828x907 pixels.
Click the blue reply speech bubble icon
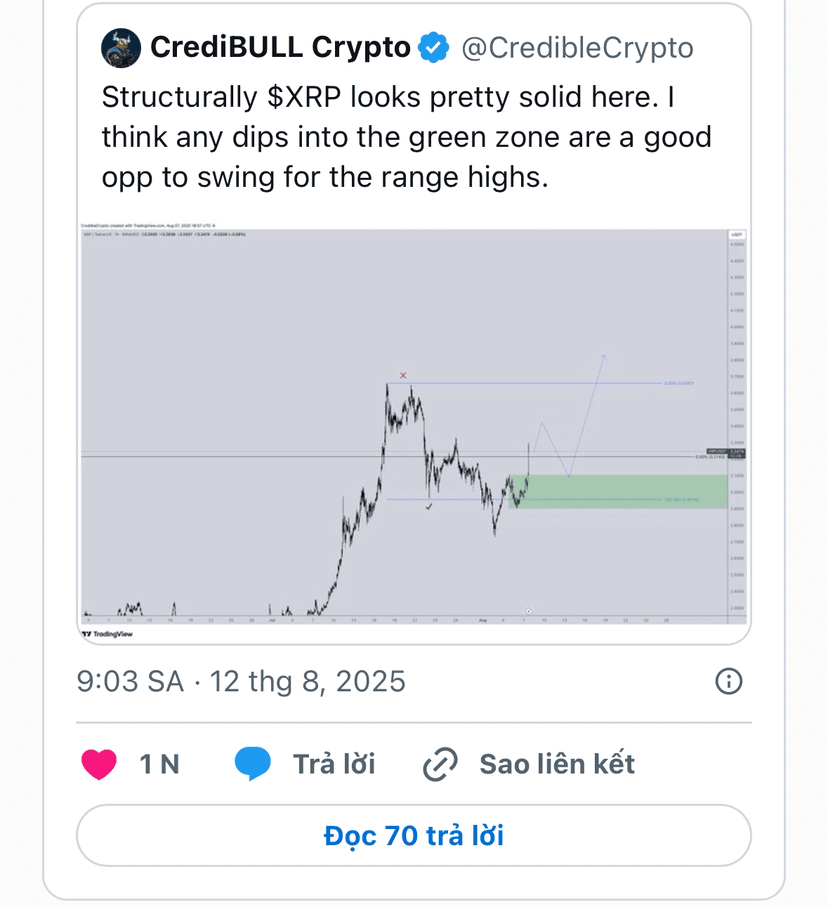[x=252, y=764]
